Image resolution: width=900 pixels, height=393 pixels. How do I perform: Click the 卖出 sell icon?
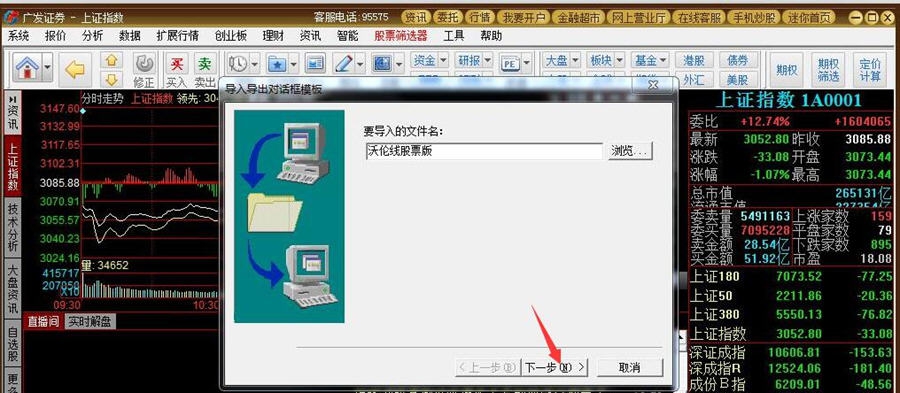point(204,69)
